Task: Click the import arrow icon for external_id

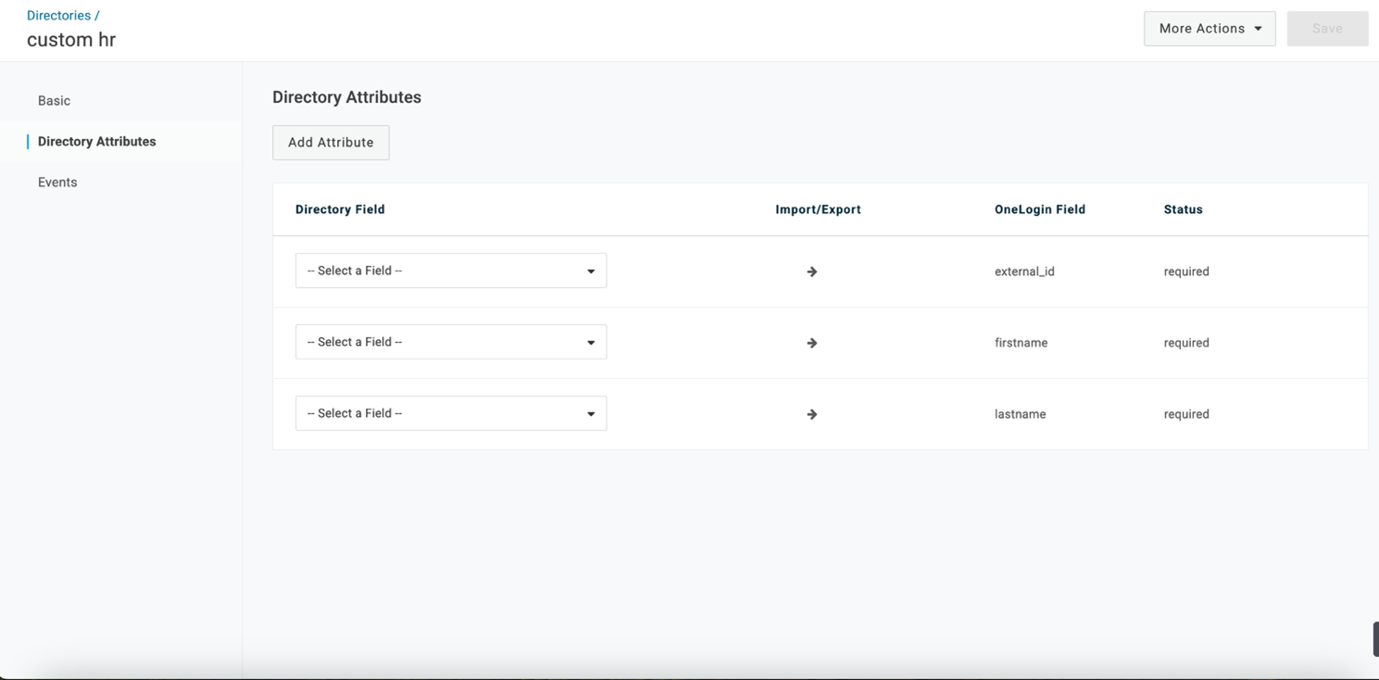Action: (812, 272)
